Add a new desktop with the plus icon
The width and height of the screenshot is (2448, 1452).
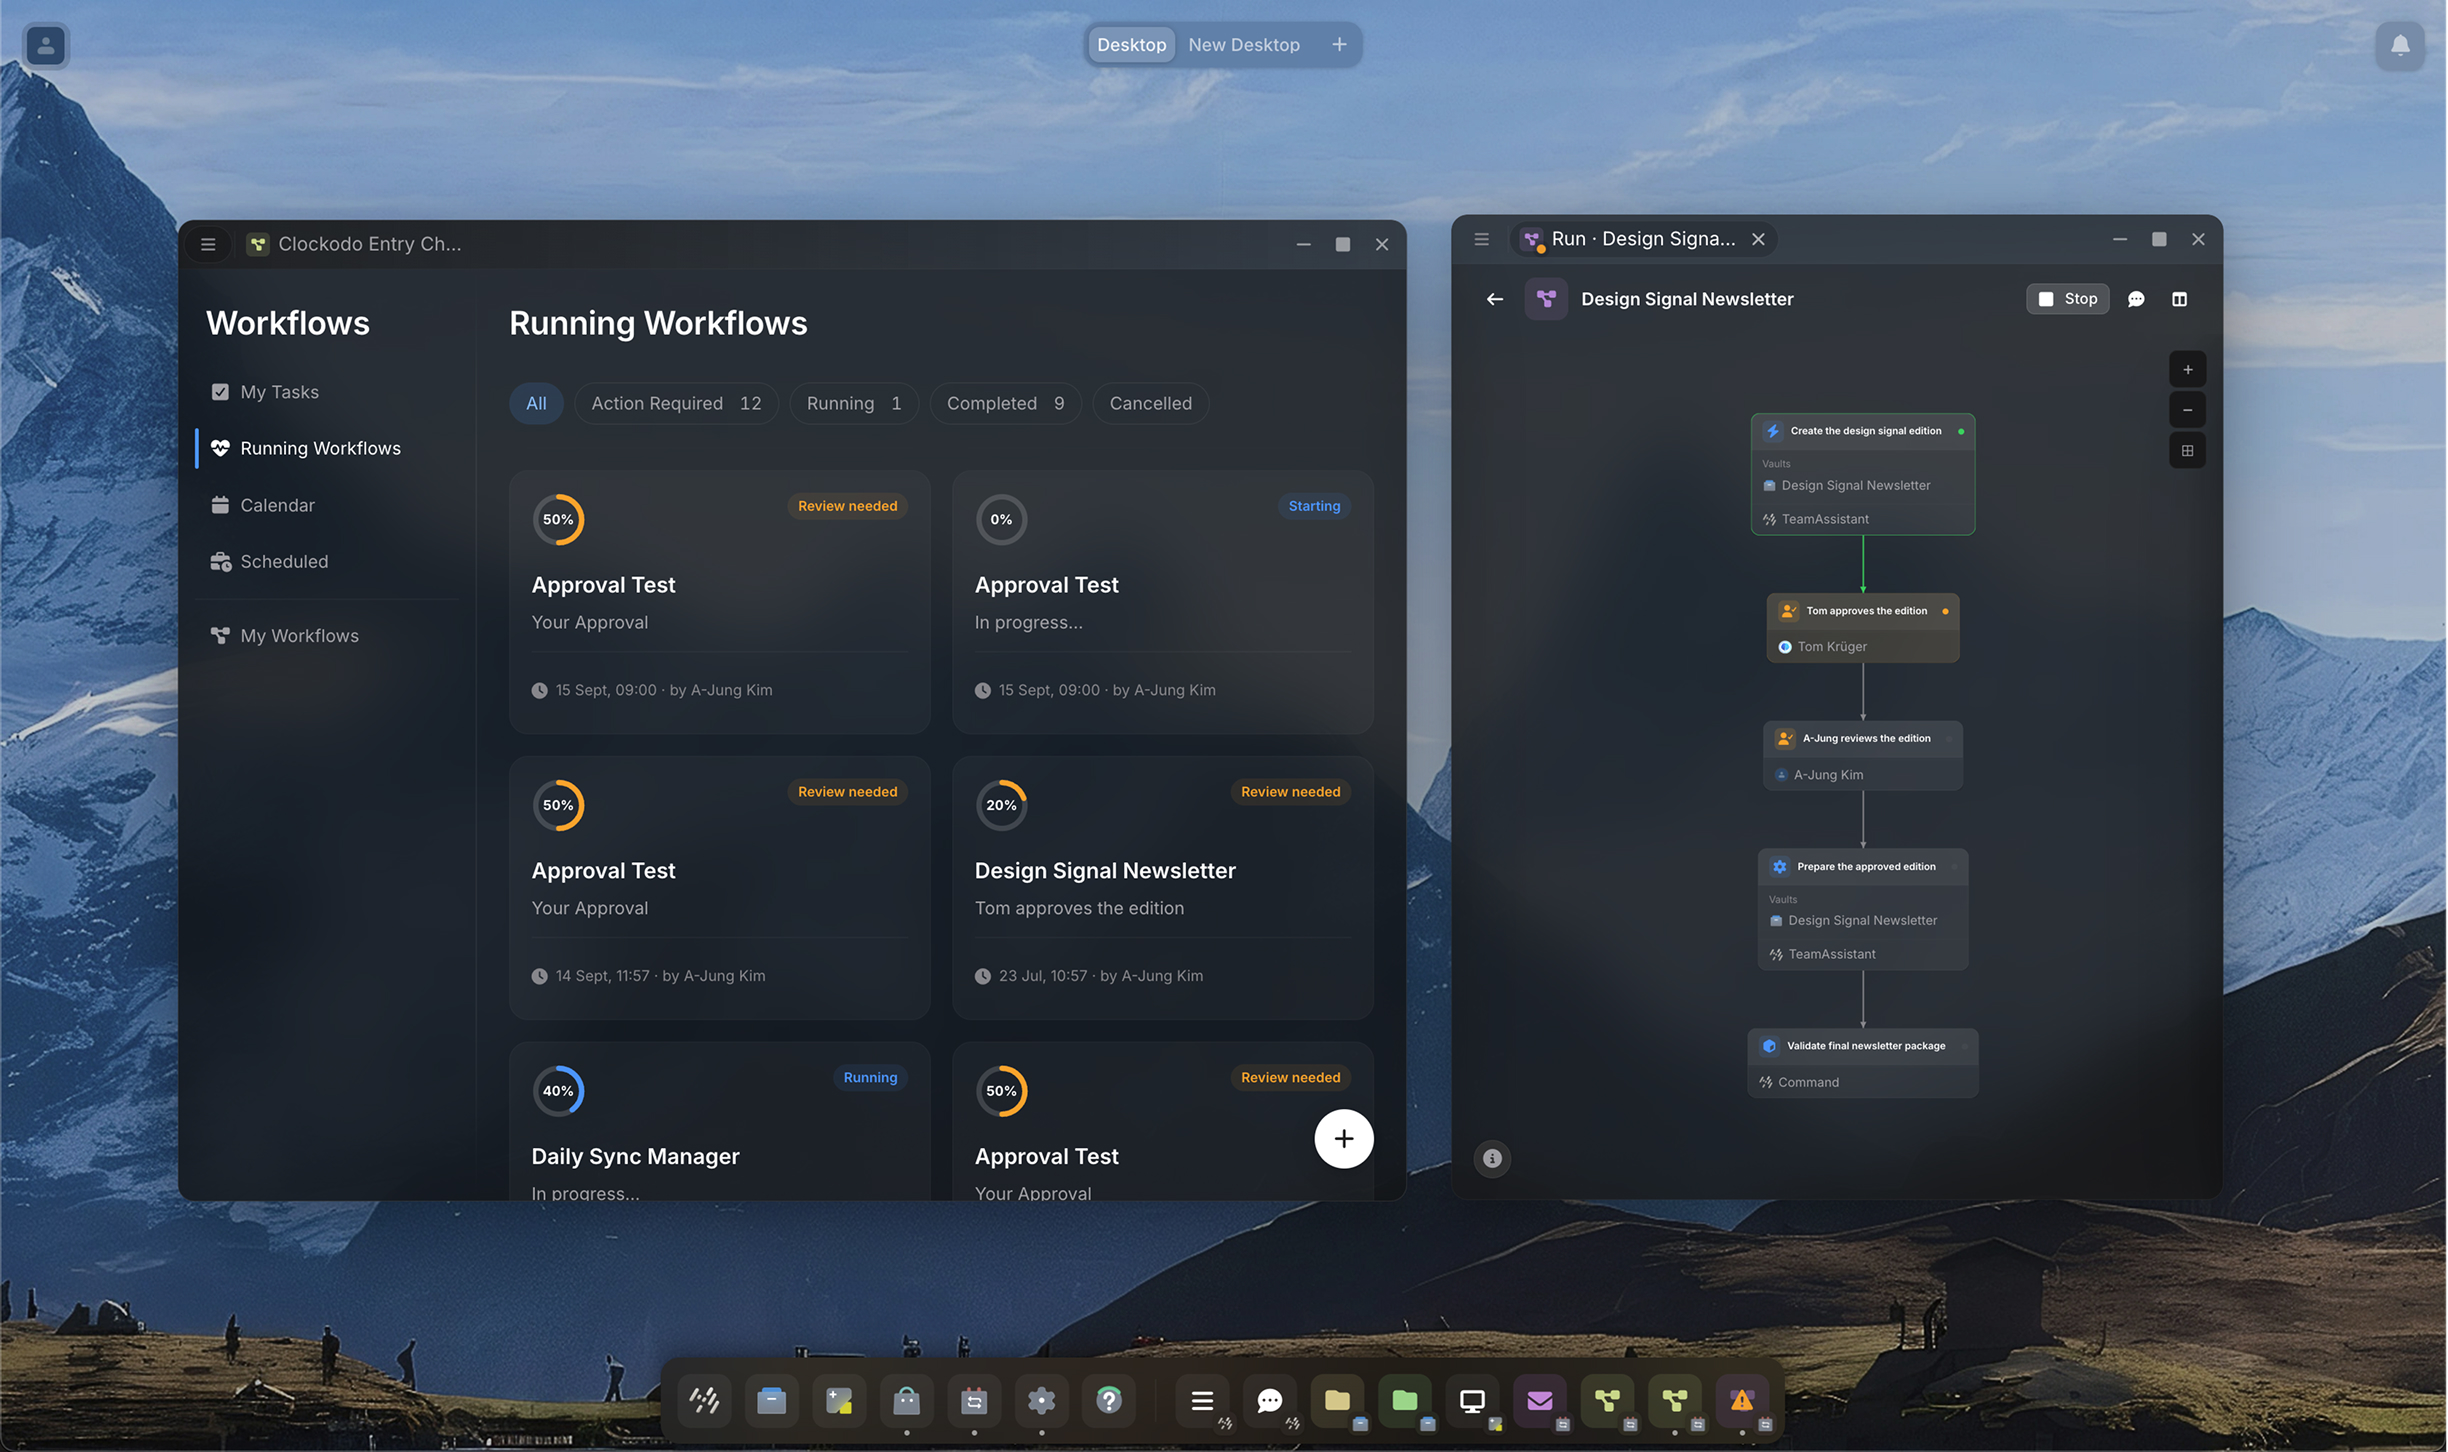pyautogui.click(x=1339, y=45)
